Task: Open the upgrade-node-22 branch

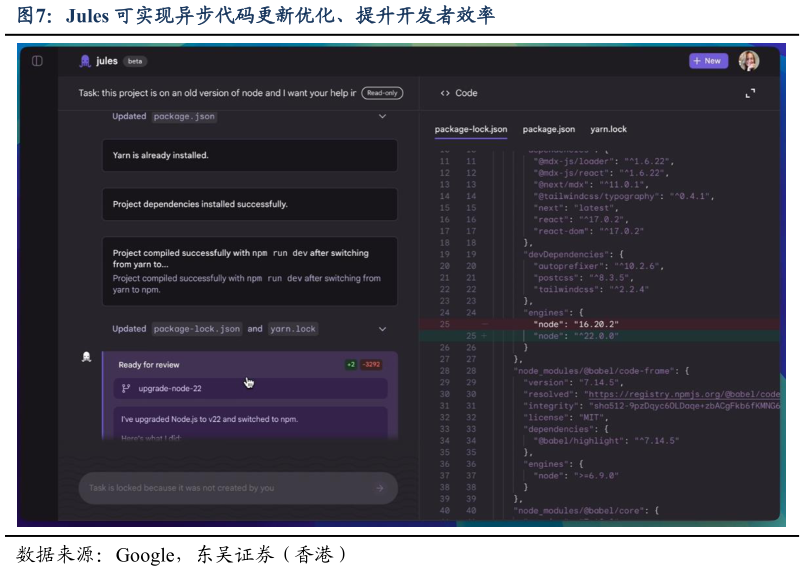Action: pos(251,389)
